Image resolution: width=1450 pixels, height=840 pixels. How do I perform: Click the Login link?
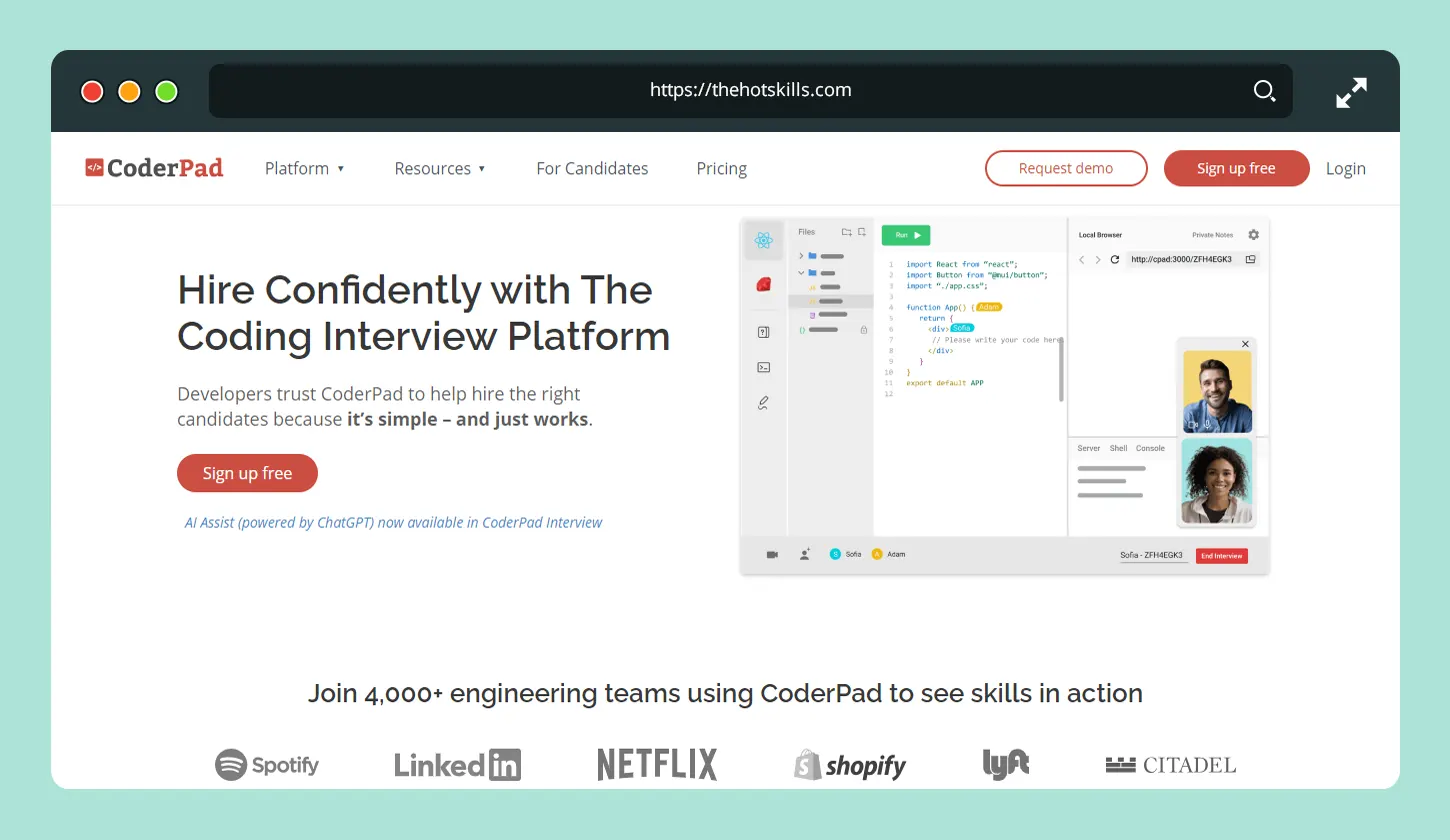pyautogui.click(x=1346, y=168)
